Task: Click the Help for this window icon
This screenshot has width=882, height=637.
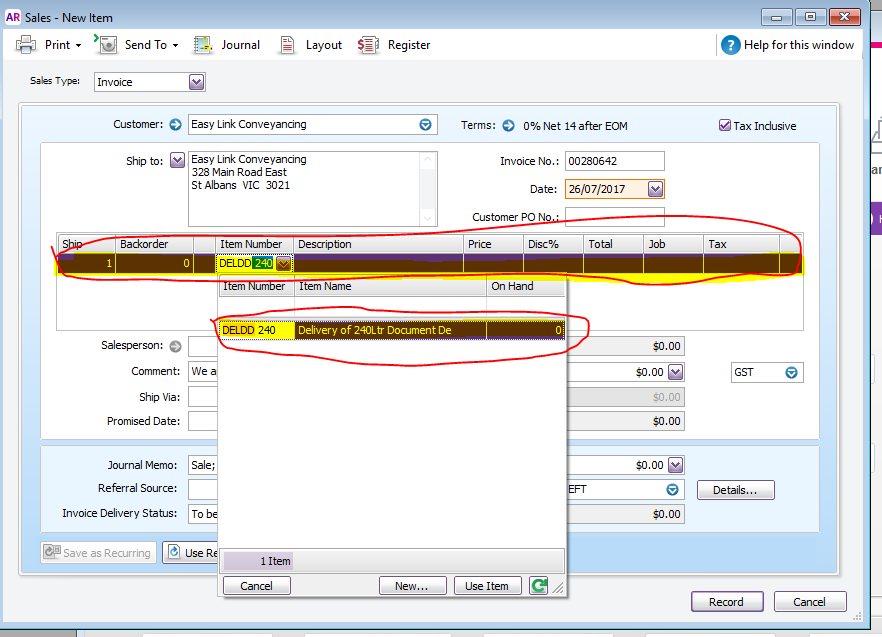Action: click(730, 45)
